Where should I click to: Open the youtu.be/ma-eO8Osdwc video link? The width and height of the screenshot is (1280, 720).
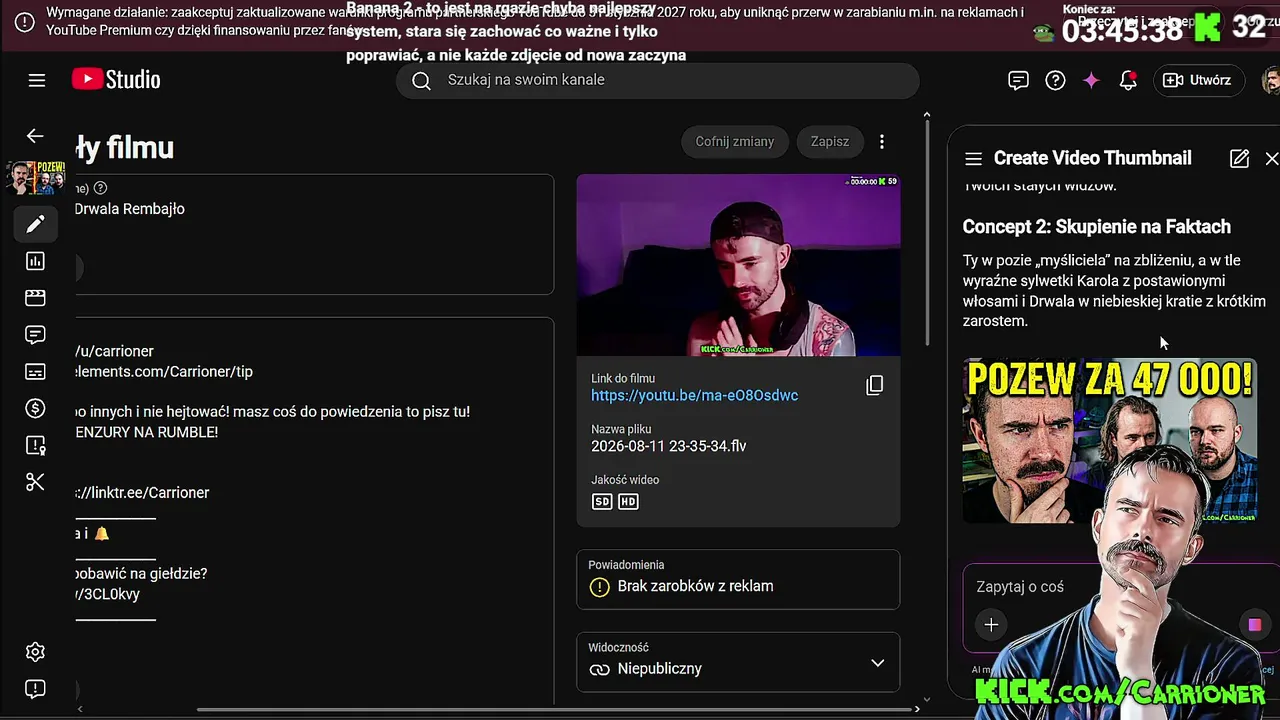click(695, 396)
